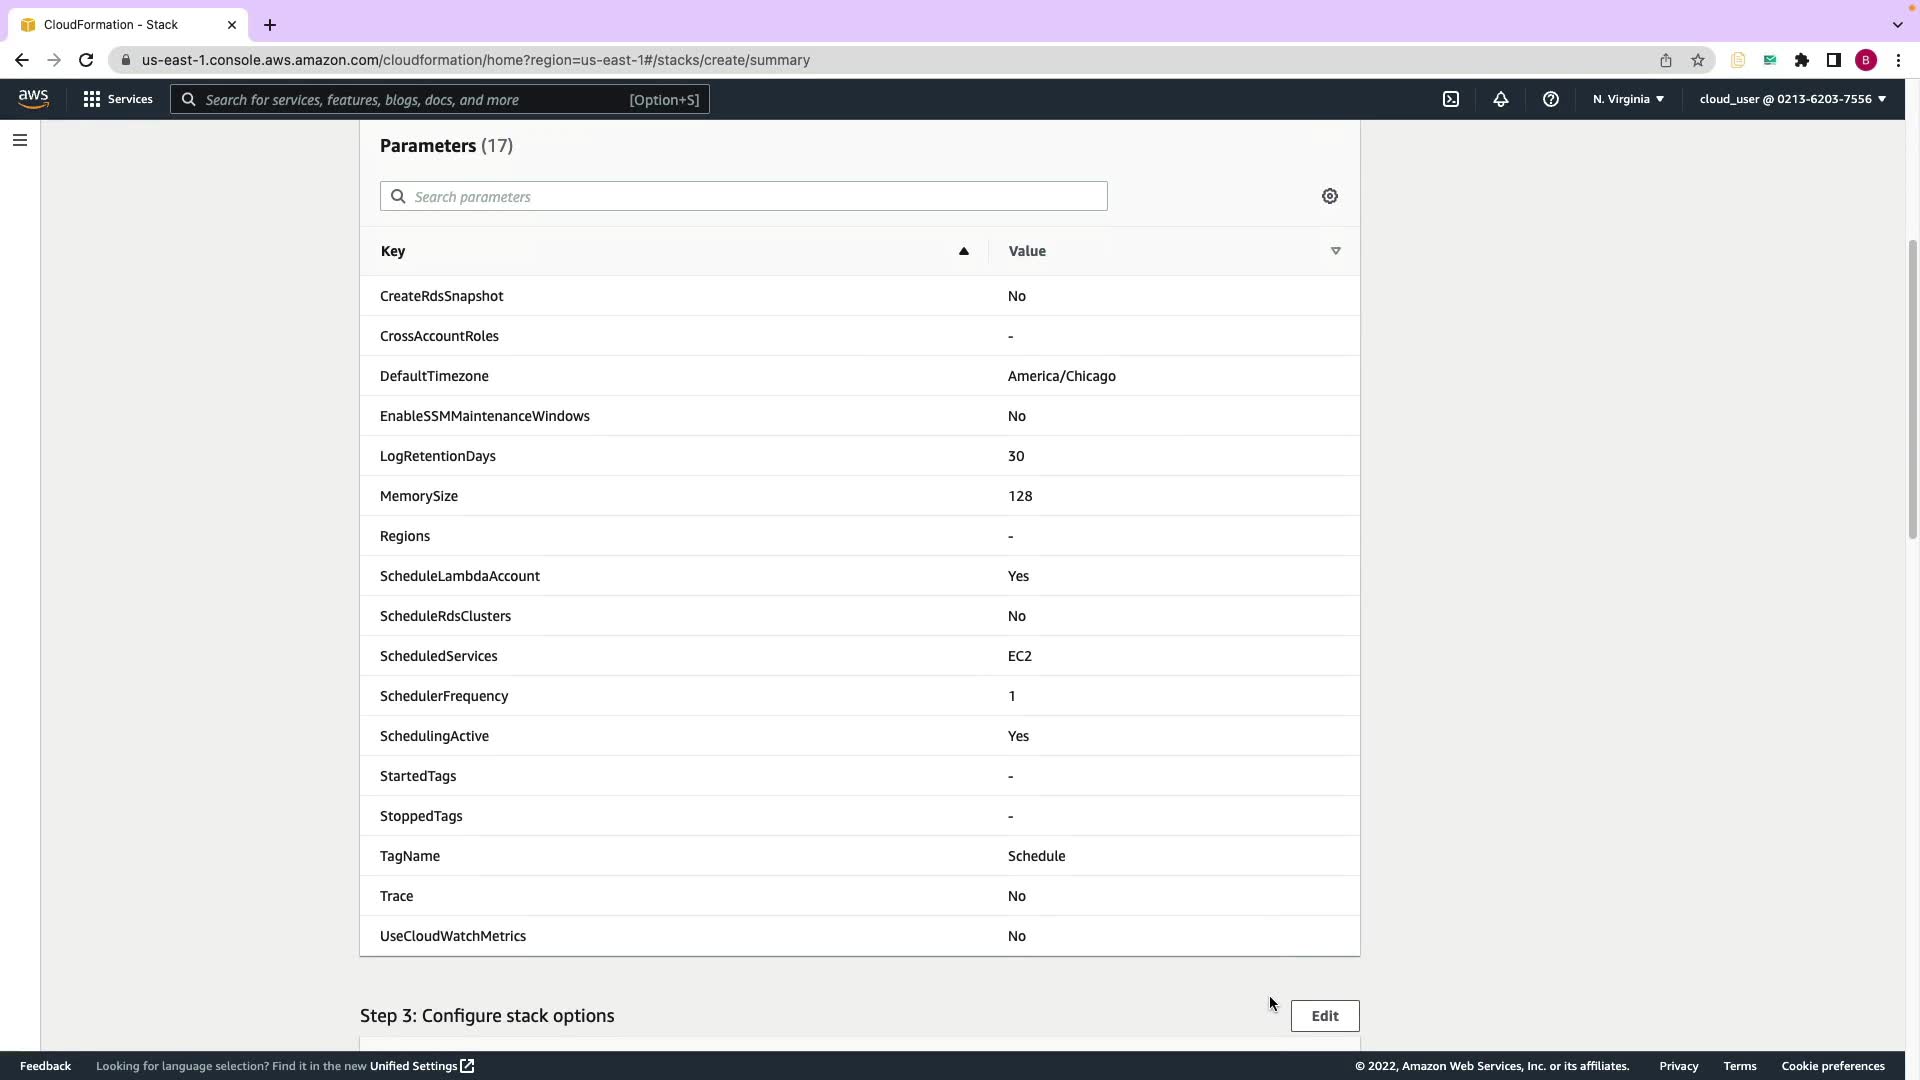Focus the Search parameters field
Image resolution: width=1920 pixels, height=1080 pixels.
(744, 196)
